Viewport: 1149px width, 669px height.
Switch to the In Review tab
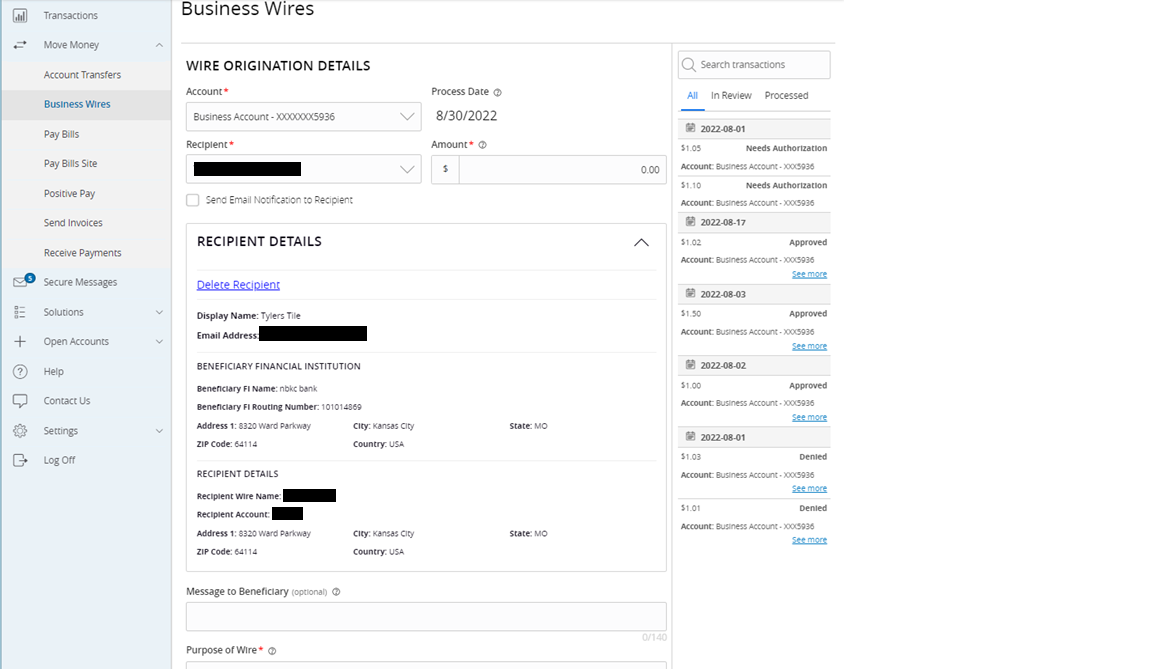point(731,95)
